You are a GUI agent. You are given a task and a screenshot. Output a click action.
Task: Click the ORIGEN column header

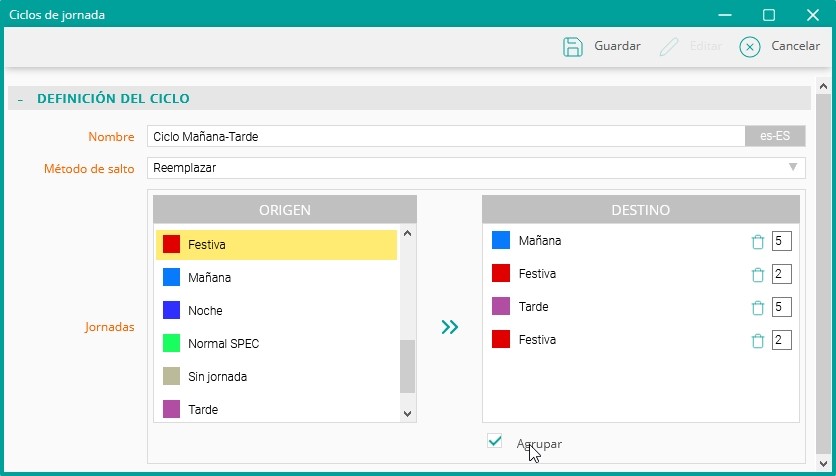click(285, 209)
